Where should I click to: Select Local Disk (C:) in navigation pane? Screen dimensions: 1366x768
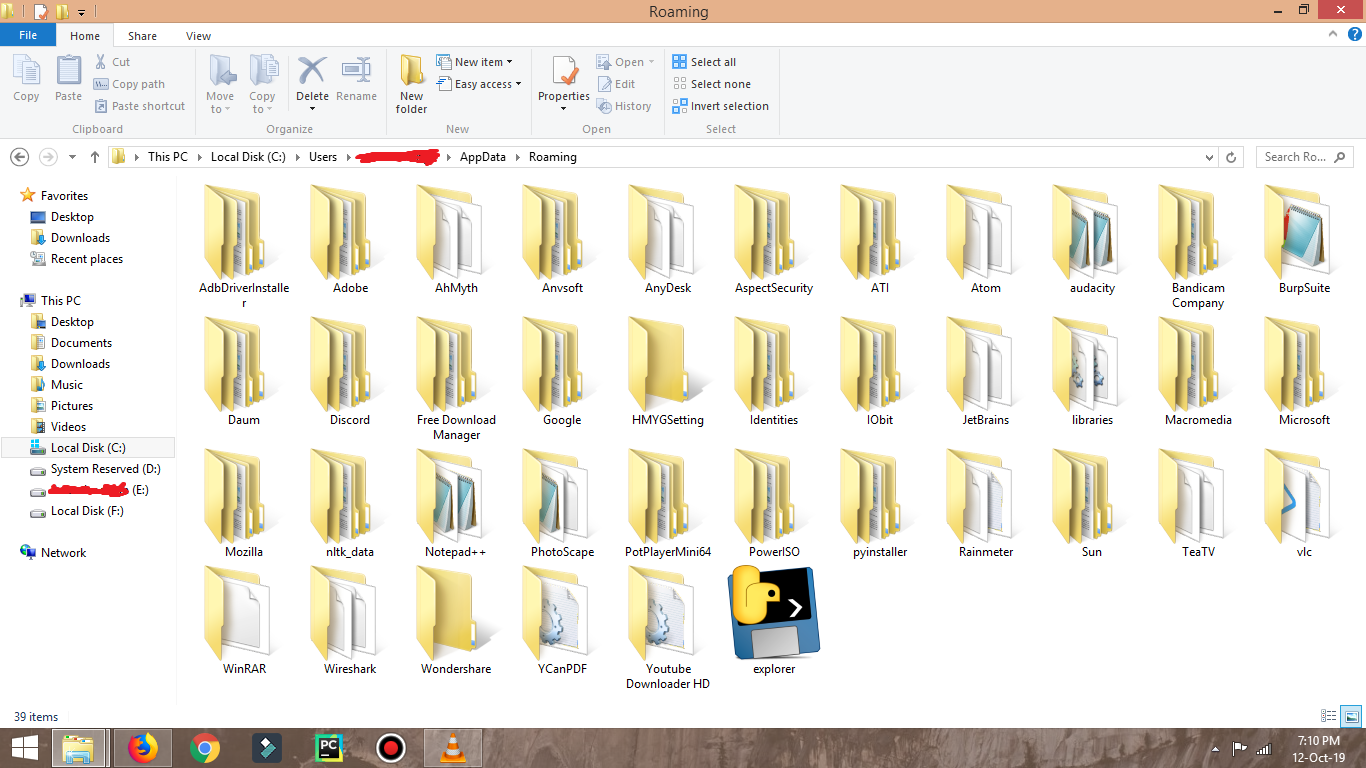tap(88, 448)
